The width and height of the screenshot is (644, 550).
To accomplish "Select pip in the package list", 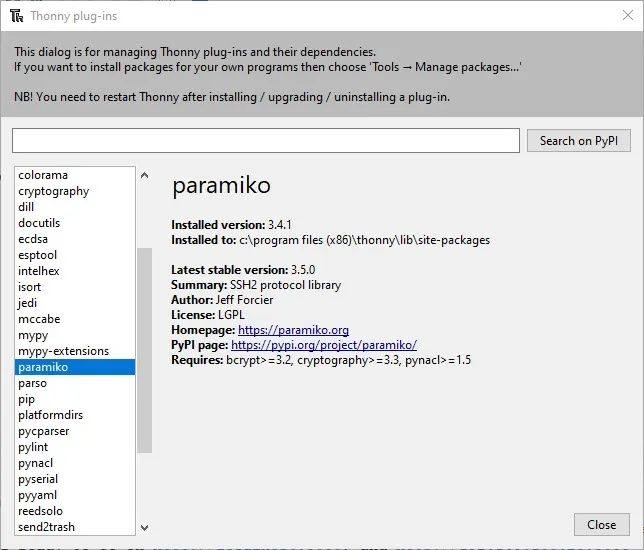I will (75, 399).
